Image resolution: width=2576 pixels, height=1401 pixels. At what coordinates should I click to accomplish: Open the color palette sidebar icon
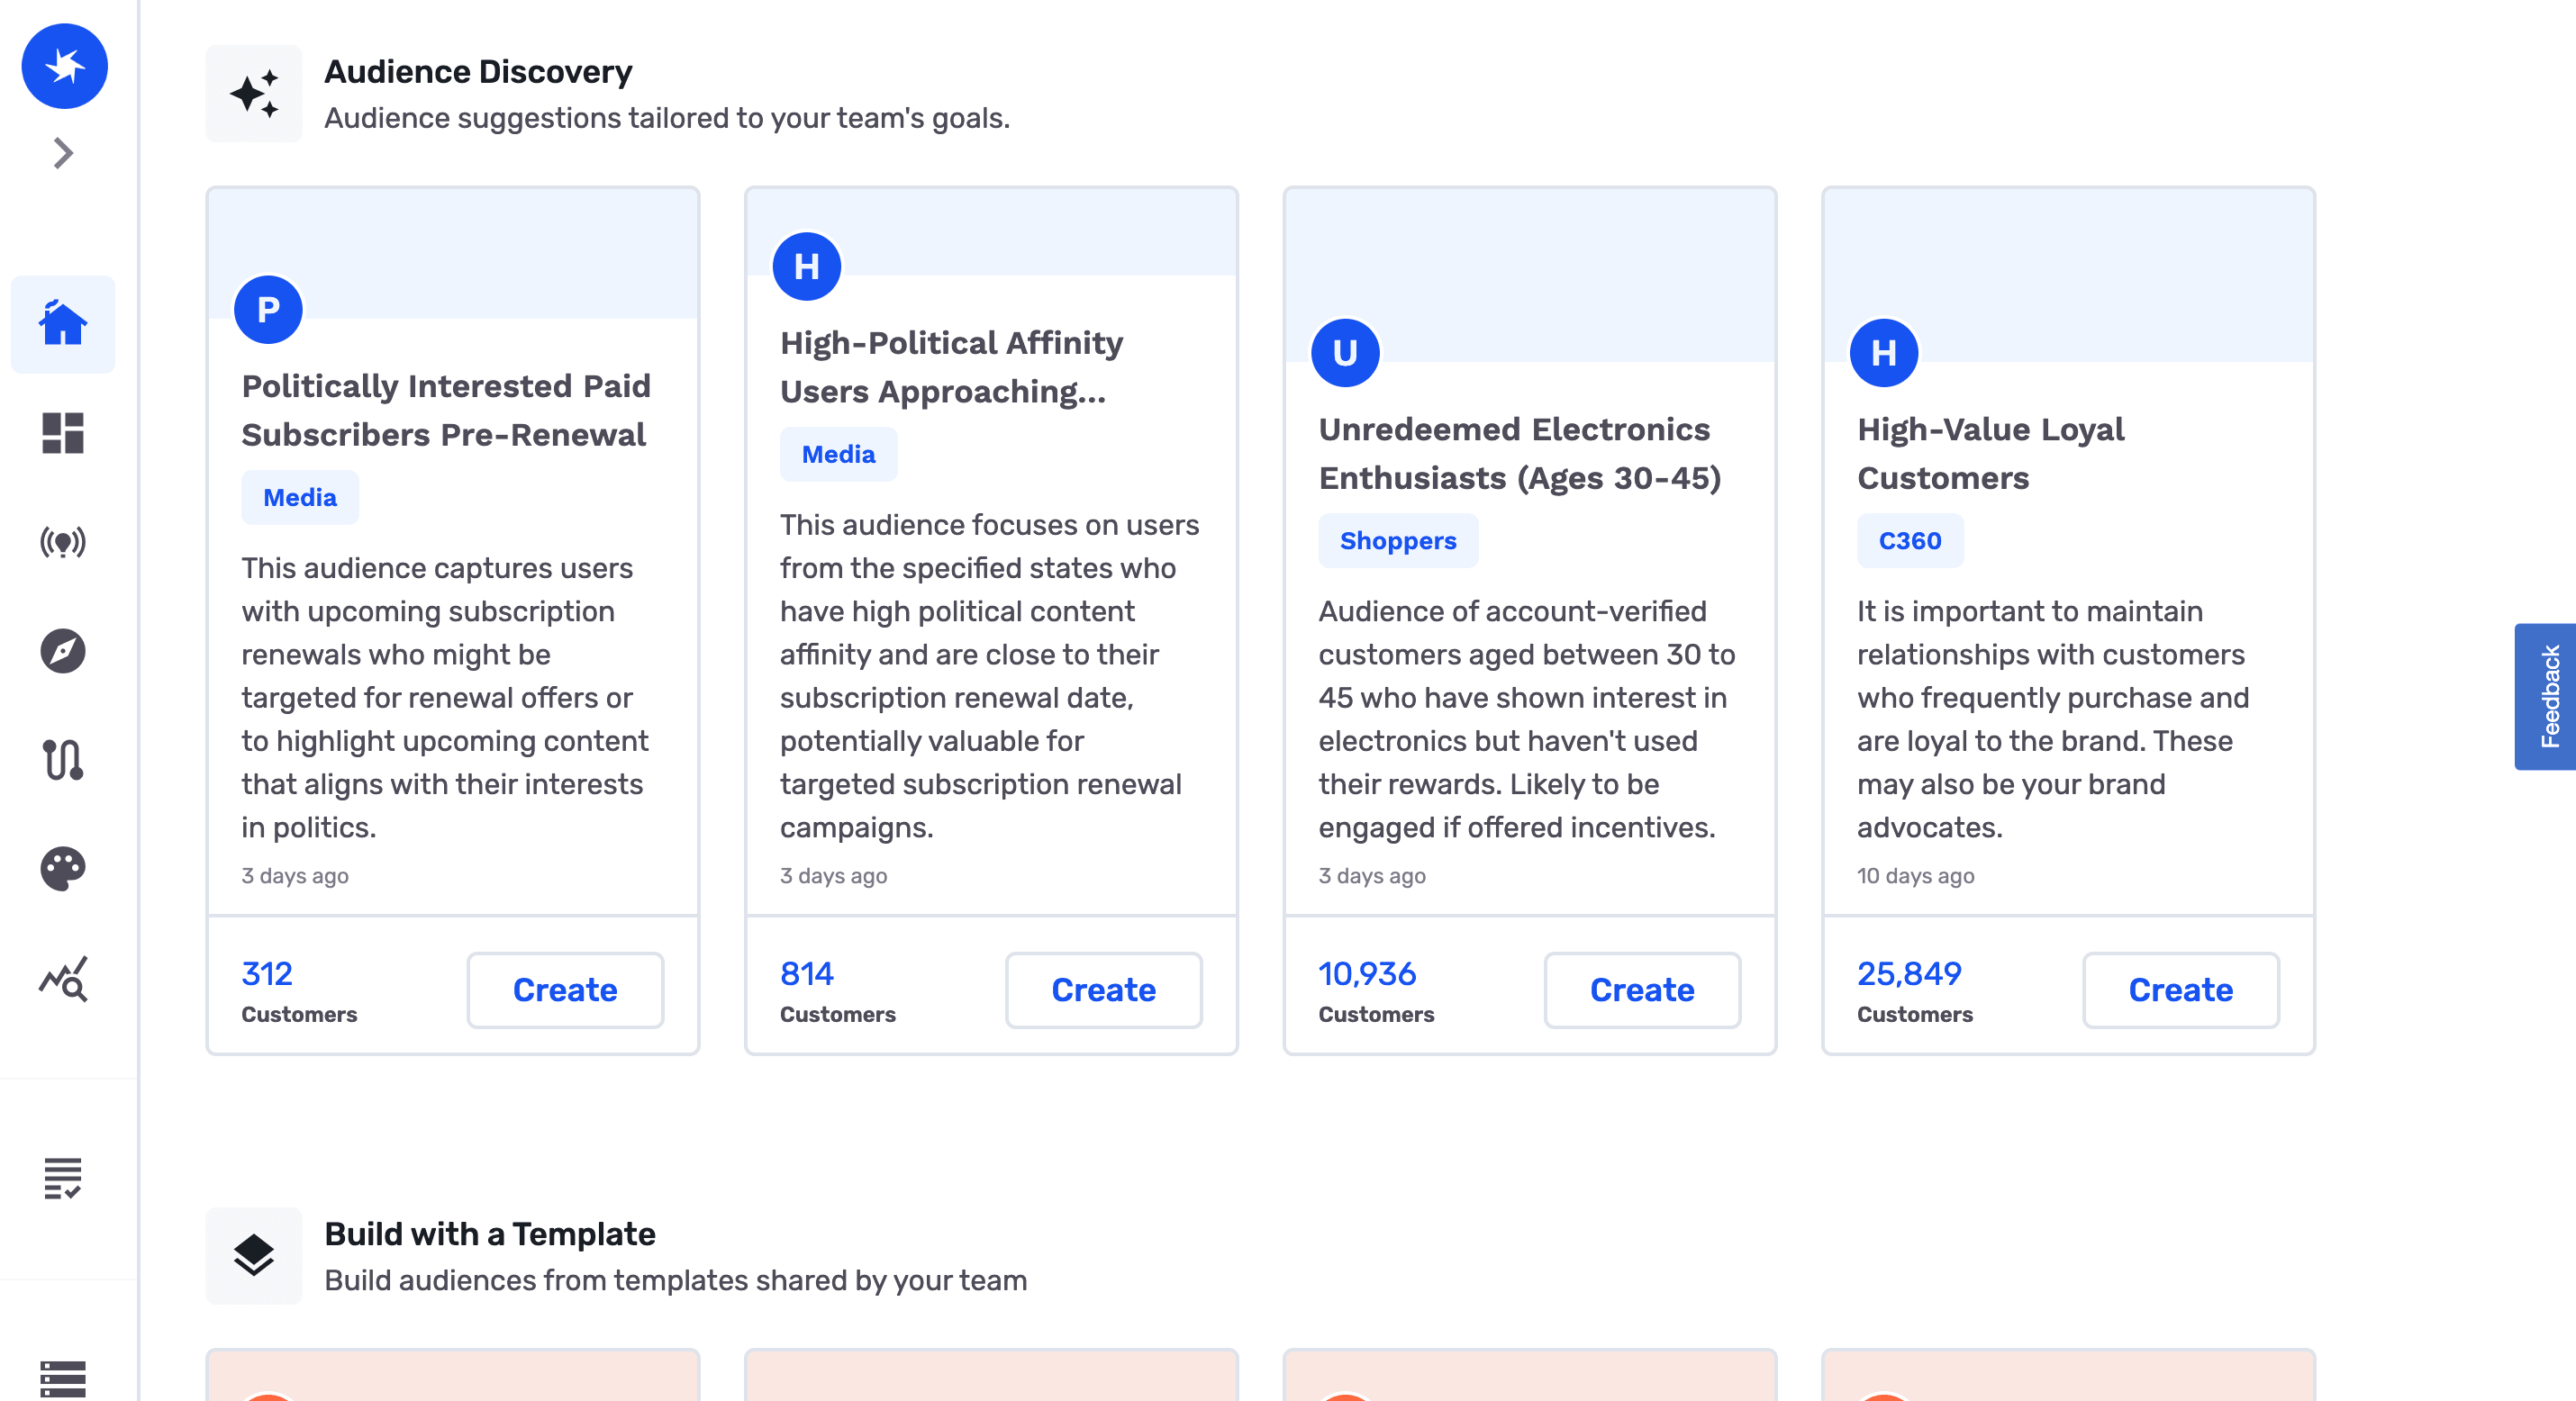click(63, 868)
